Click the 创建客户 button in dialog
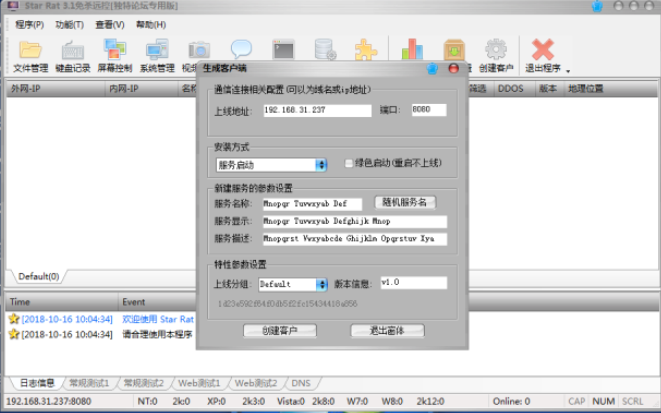 (x=280, y=330)
